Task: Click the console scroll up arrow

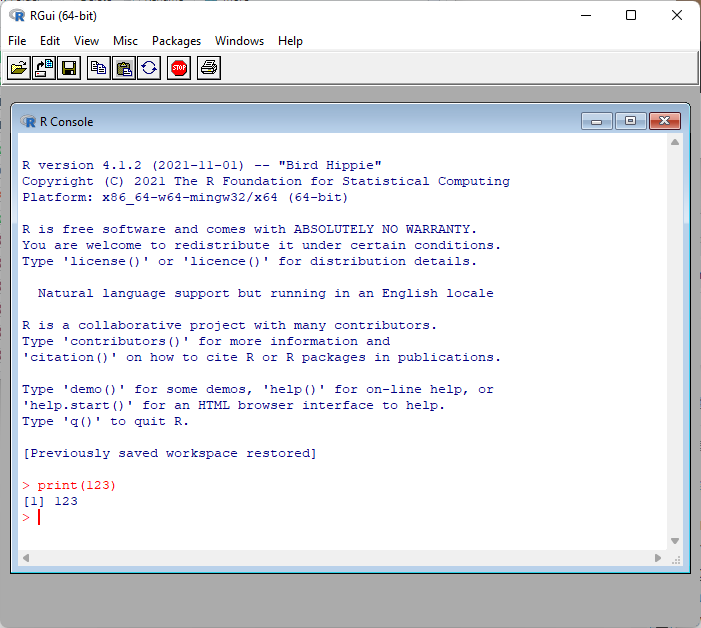Action: 675,142
